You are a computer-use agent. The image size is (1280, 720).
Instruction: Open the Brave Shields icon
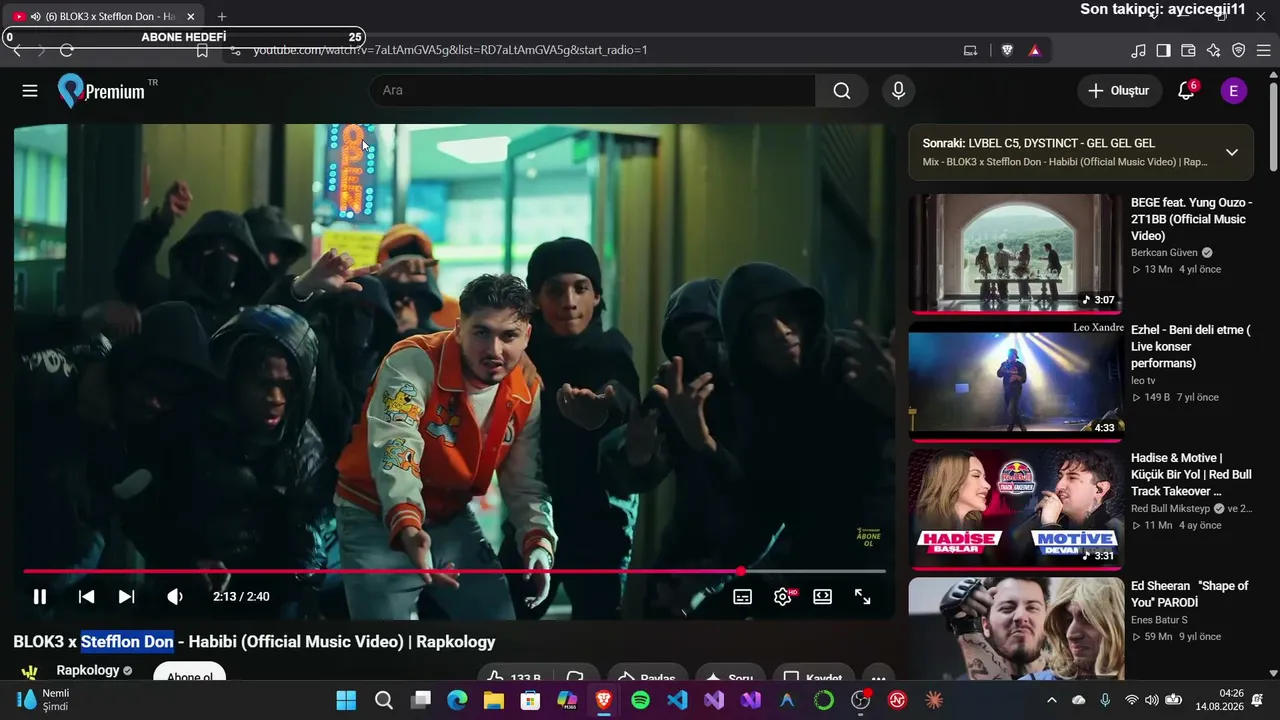click(1007, 50)
